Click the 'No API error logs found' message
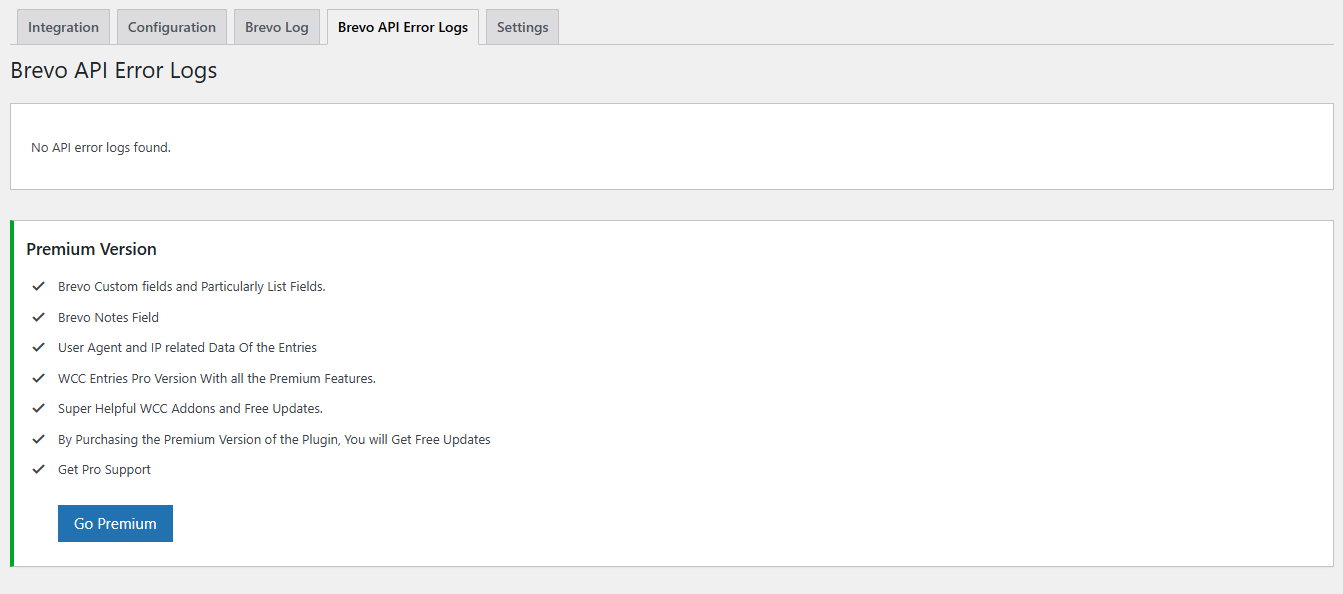This screenshot has height=594, width=1343. pyautogui.click(x=101, y=147)
